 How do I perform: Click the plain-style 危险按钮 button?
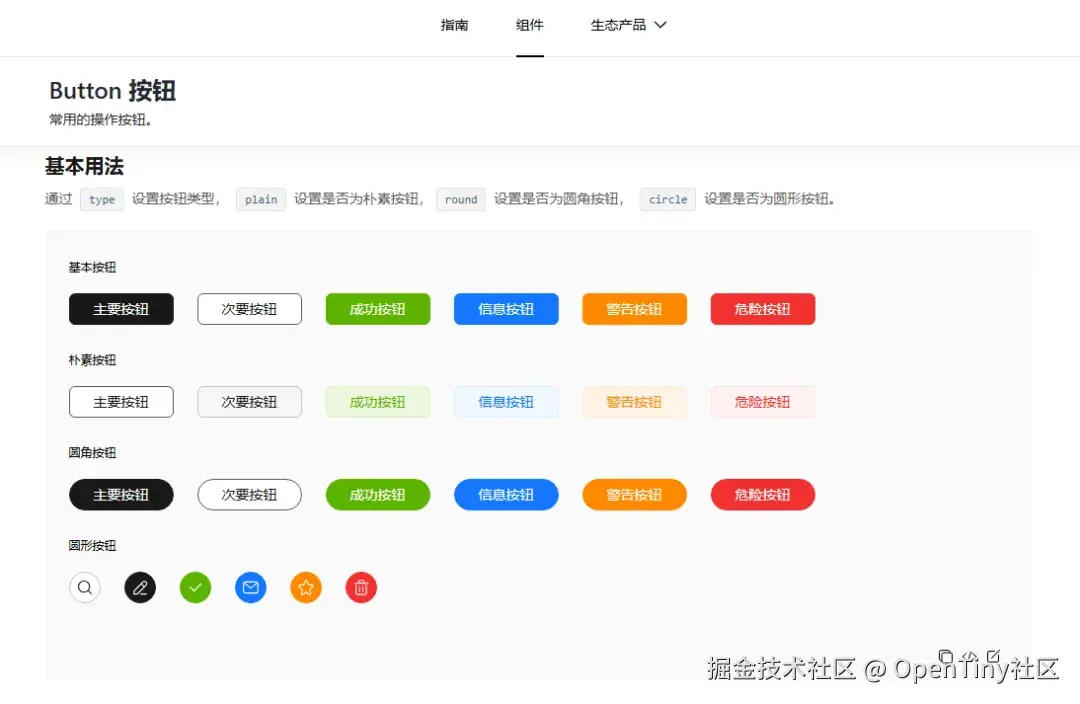tap(762, 401)
